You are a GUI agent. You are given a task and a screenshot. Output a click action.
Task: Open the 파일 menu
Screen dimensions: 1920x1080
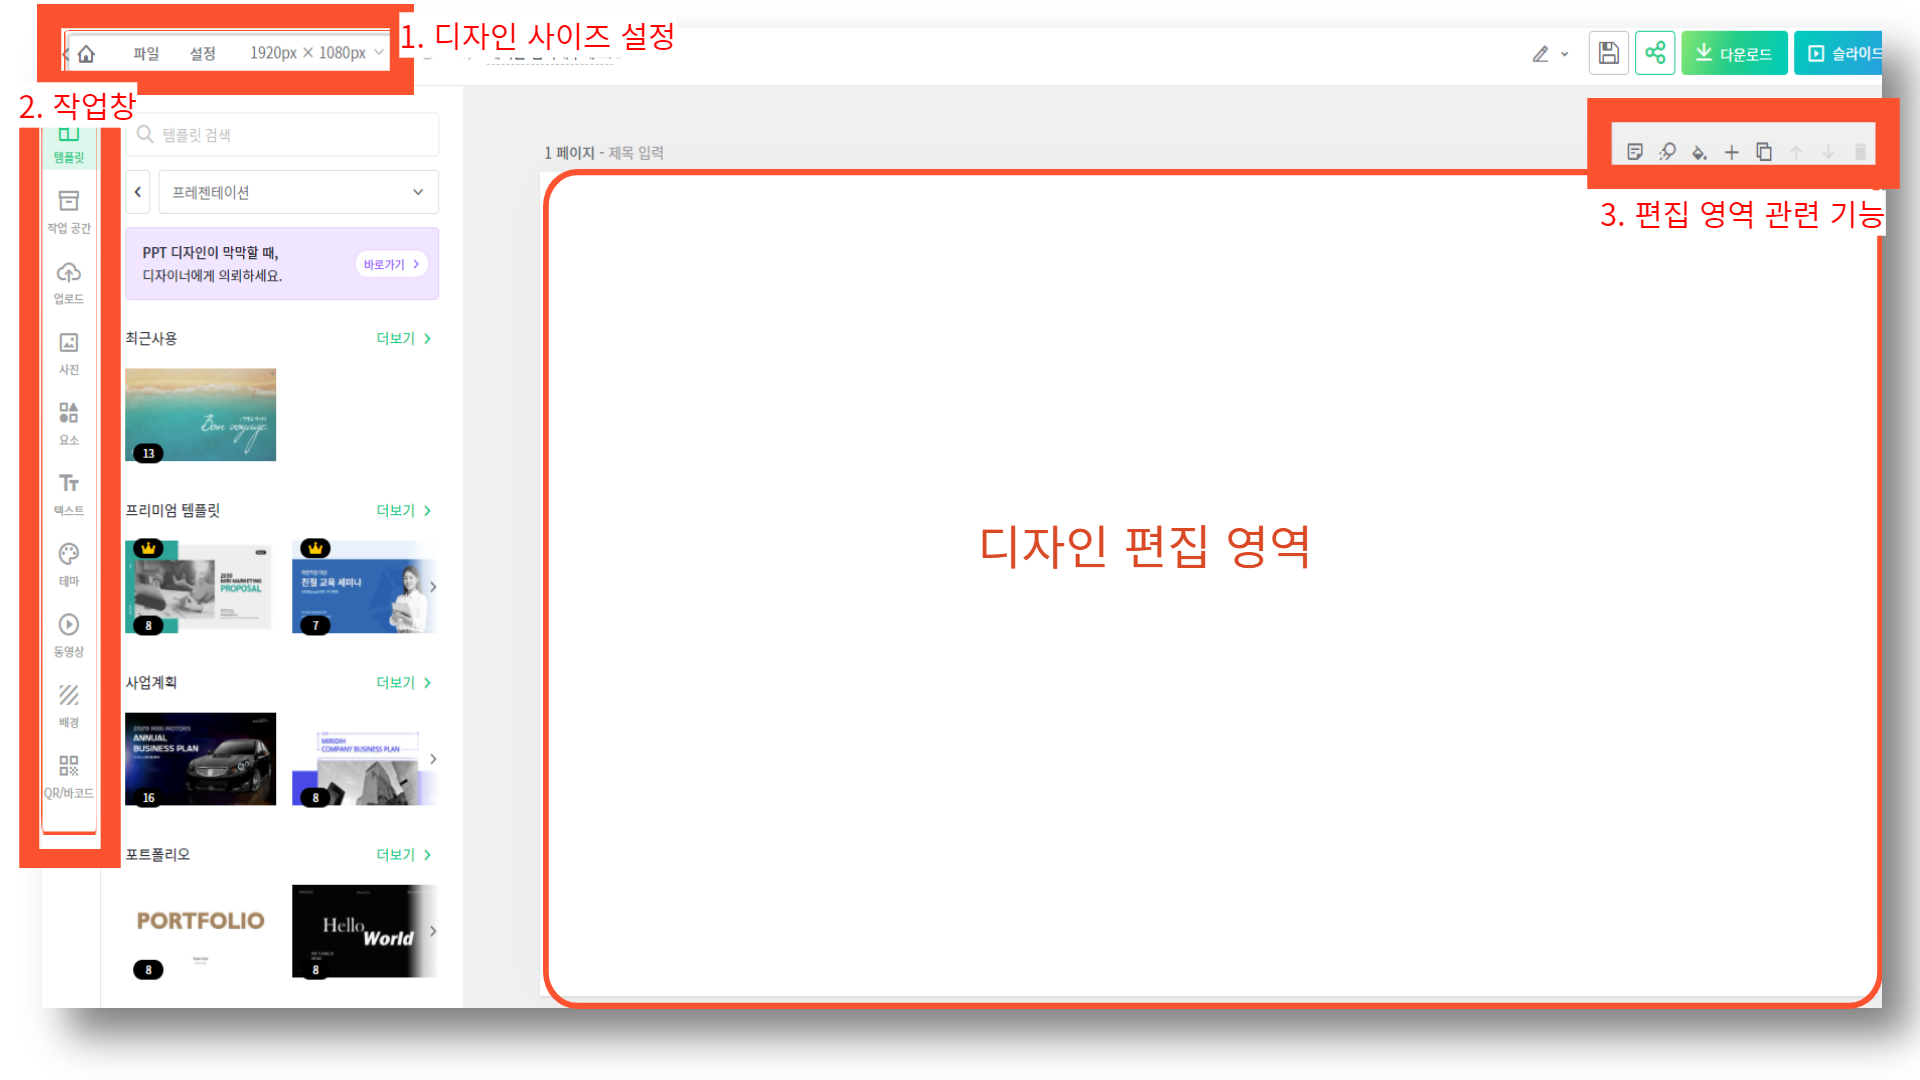(x=146, y=53)
